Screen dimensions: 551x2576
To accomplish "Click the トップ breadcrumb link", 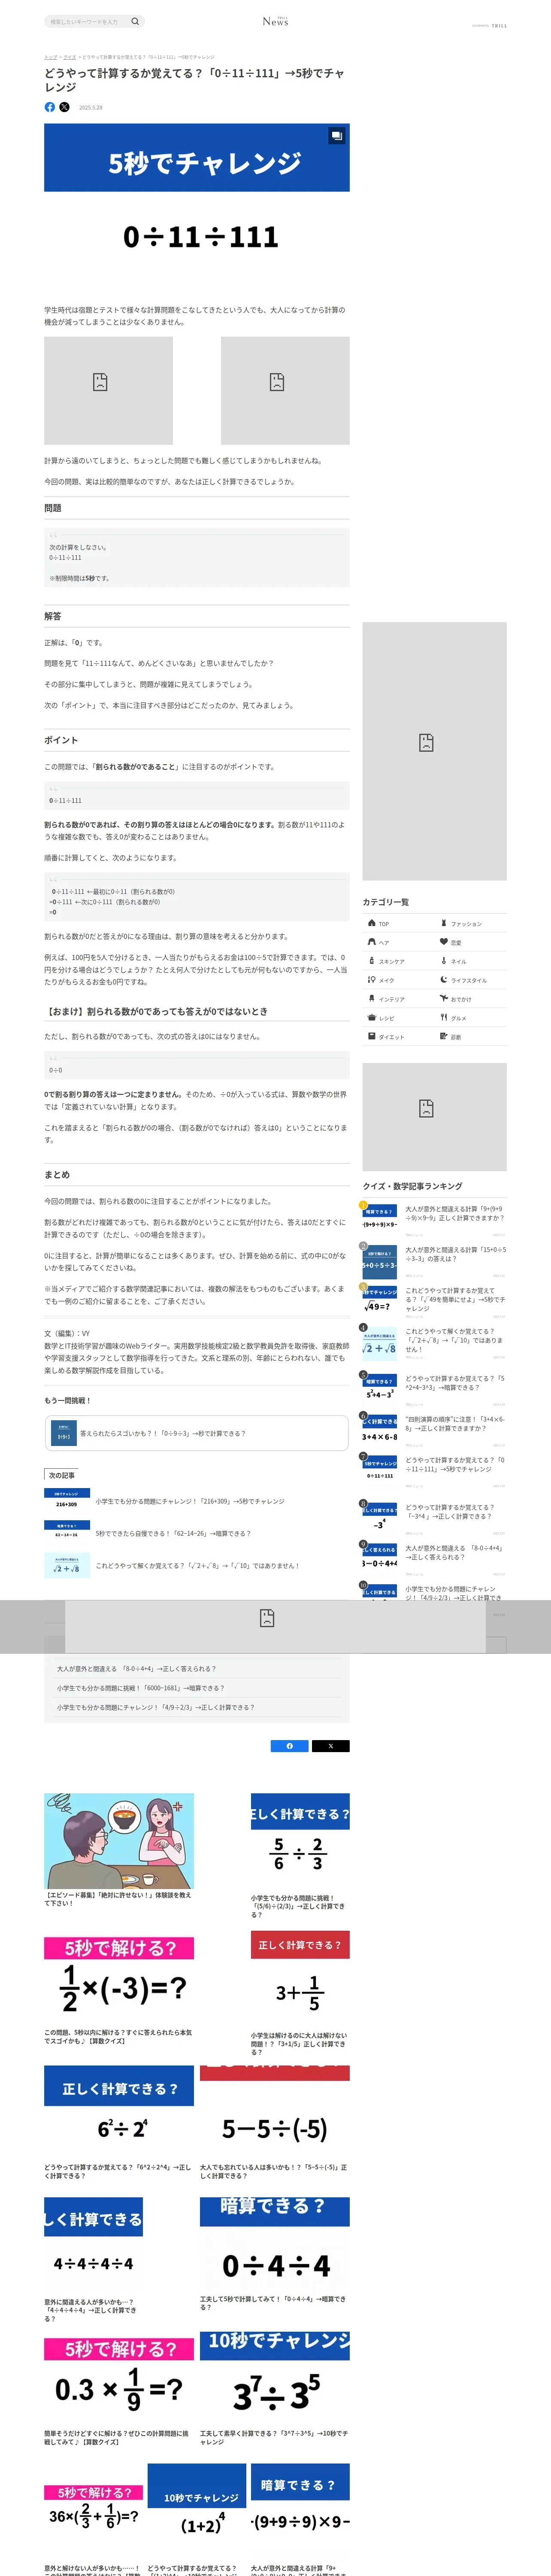I will coord(50,57).
